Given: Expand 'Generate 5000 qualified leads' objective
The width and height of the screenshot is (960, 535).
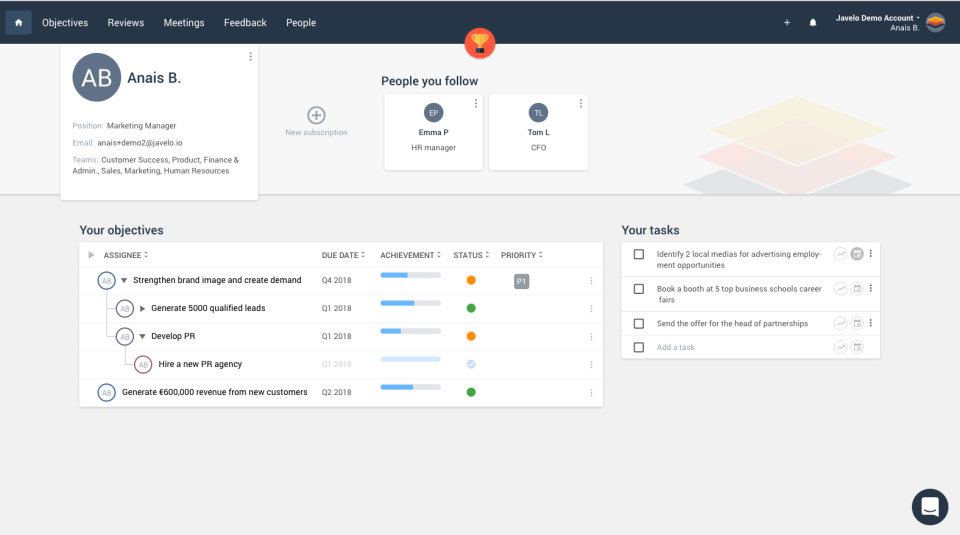Looking at the screenshot, I should point(142,309).
